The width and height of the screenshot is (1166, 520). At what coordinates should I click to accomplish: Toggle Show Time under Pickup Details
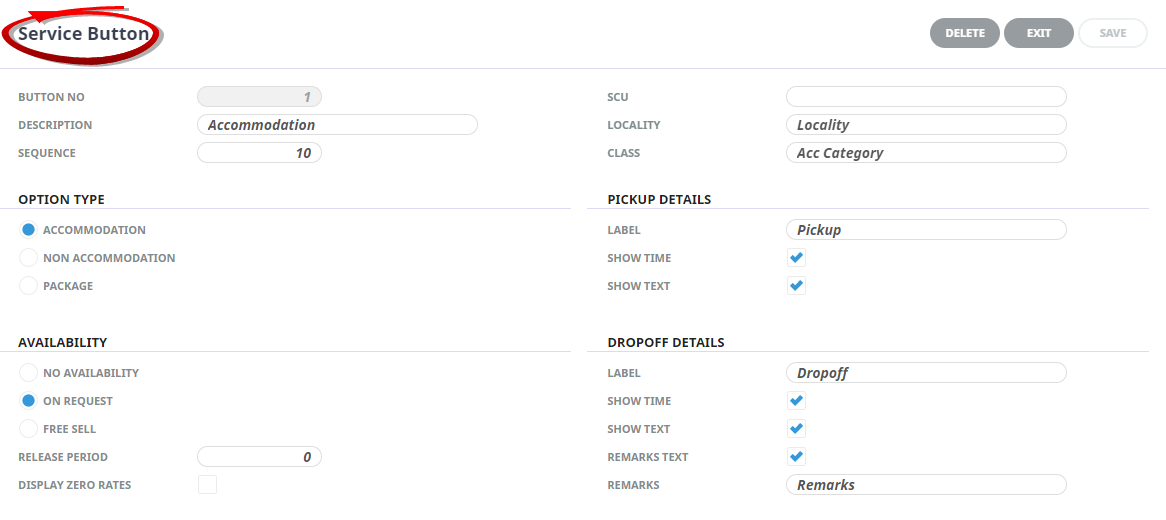(x=796, y=258)
